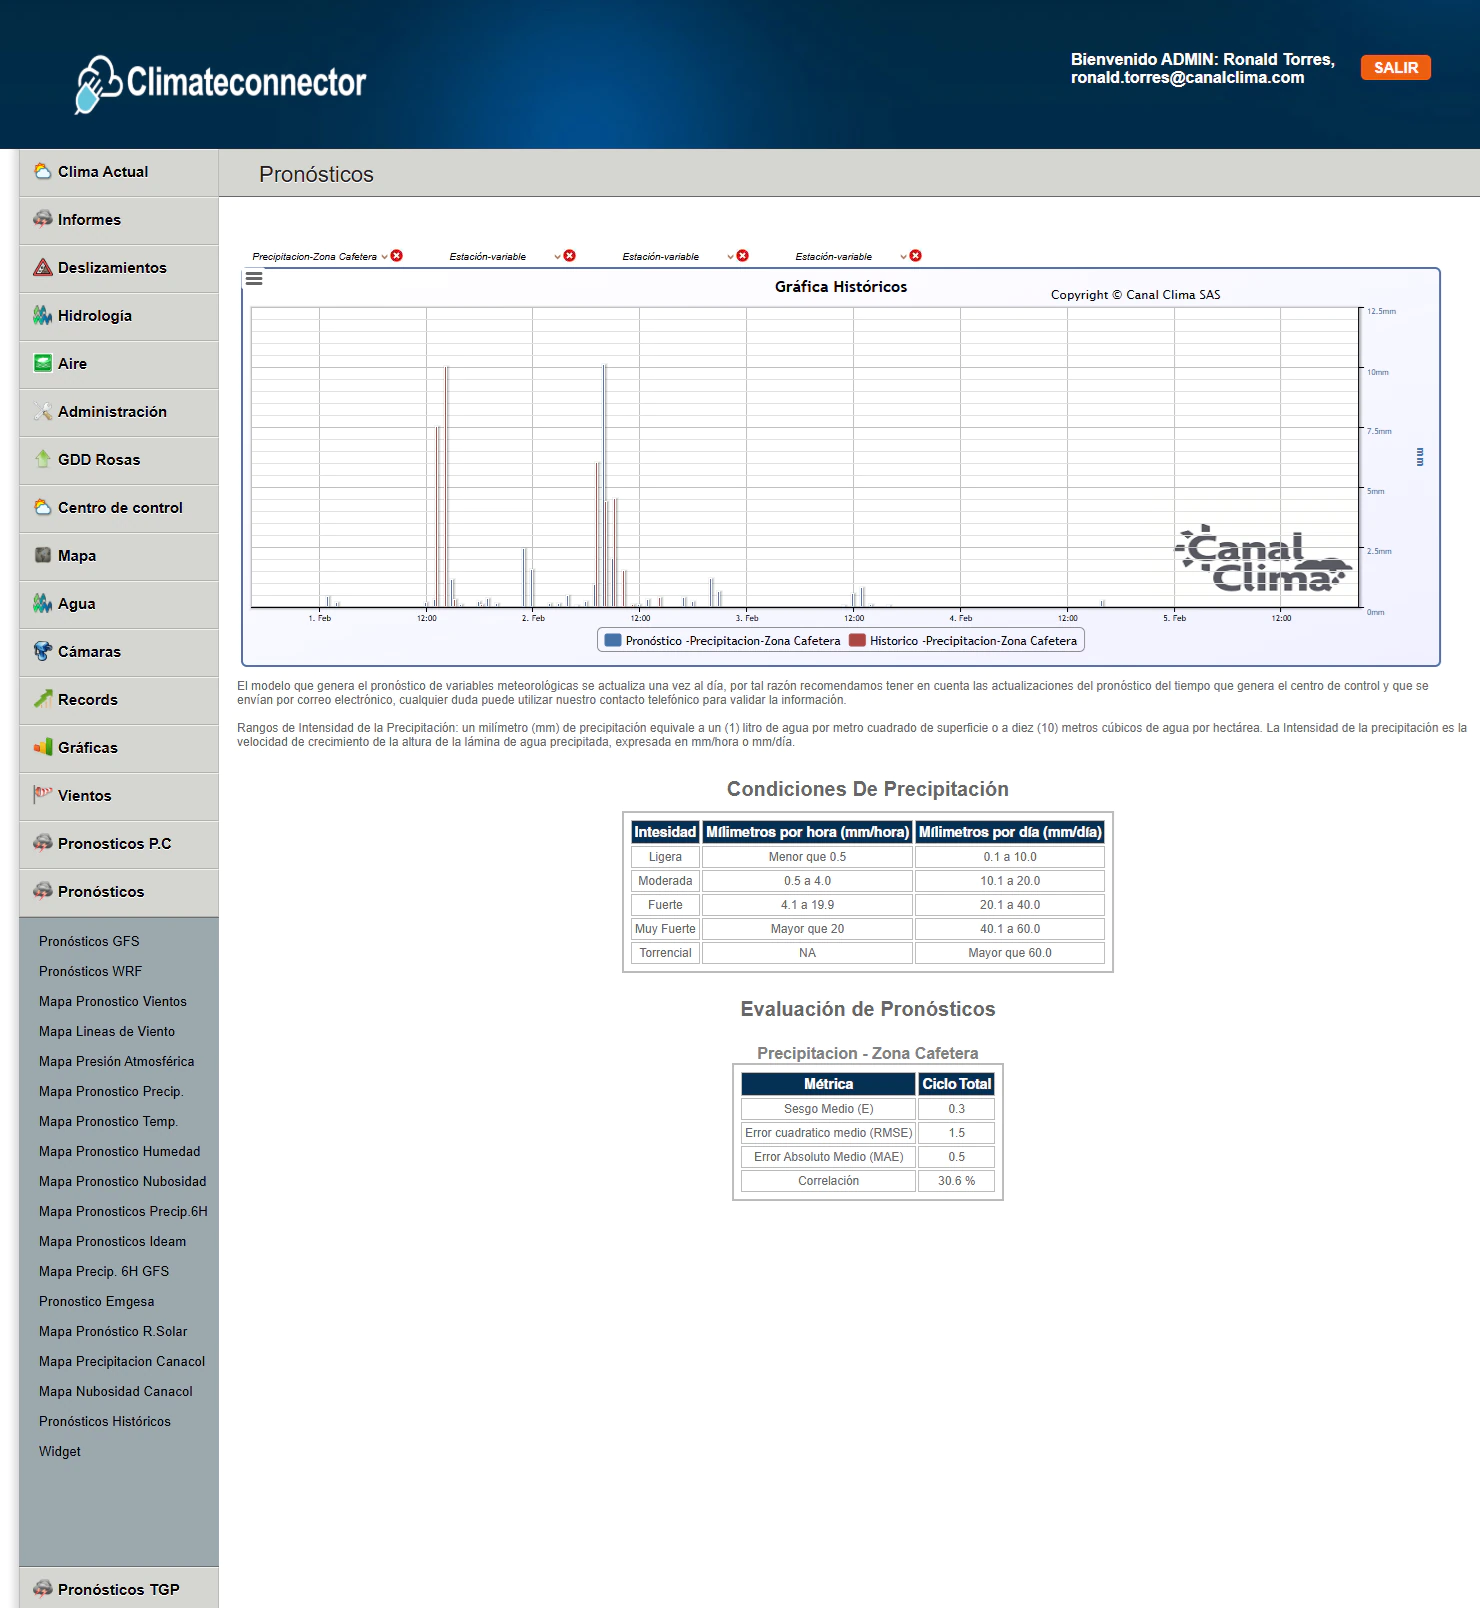Click the Climateconnector logo

221,83
